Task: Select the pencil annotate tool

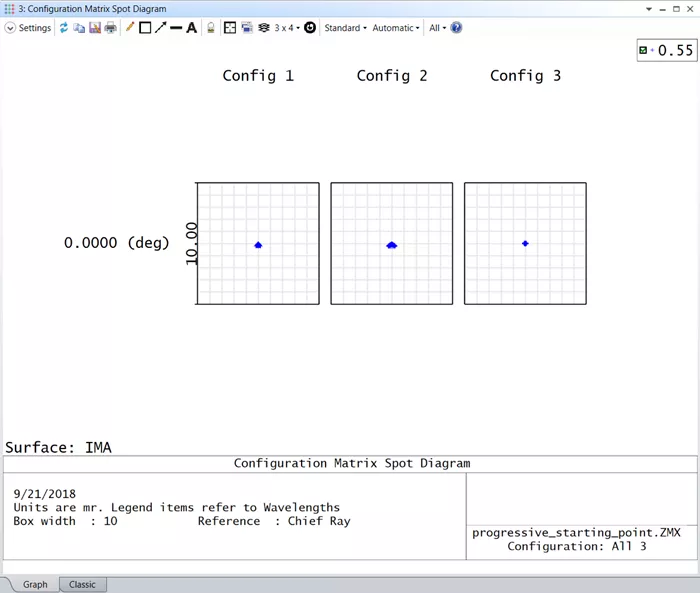Action: 130,28
